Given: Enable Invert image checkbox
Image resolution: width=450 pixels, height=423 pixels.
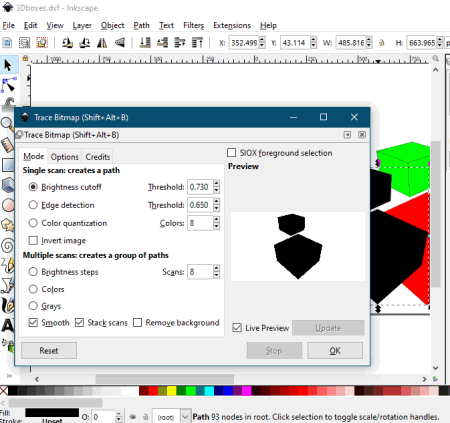Looking at the screenshot, I should click(33, 240).
